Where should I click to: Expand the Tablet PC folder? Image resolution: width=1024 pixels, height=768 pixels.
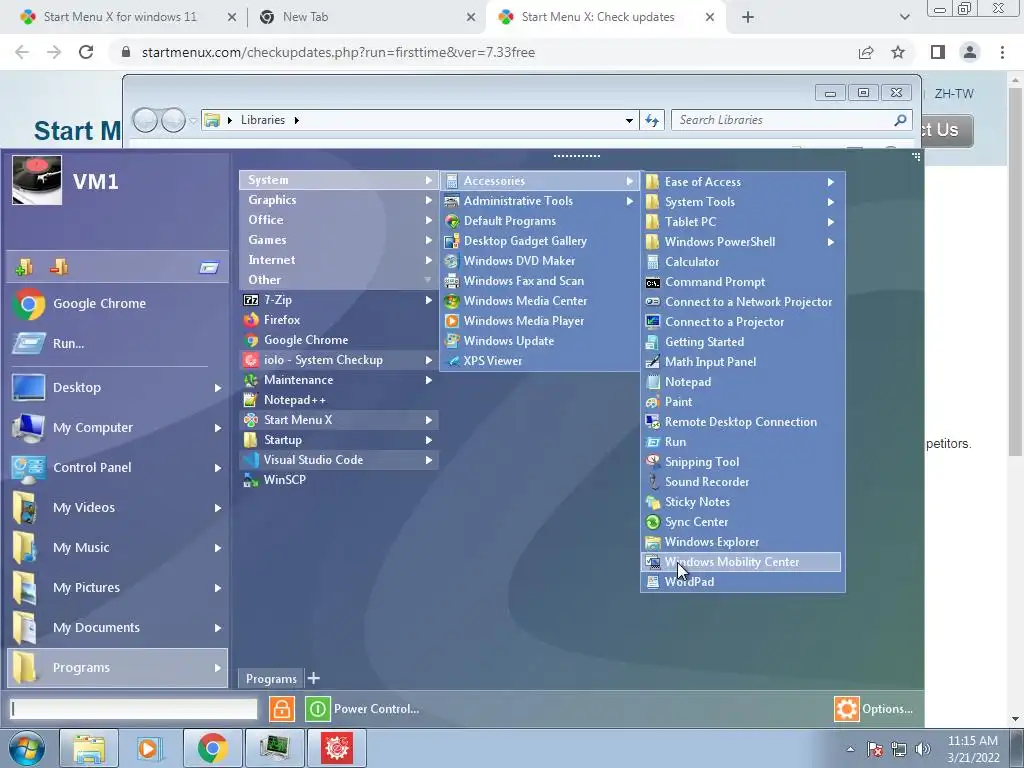(742, 222)
